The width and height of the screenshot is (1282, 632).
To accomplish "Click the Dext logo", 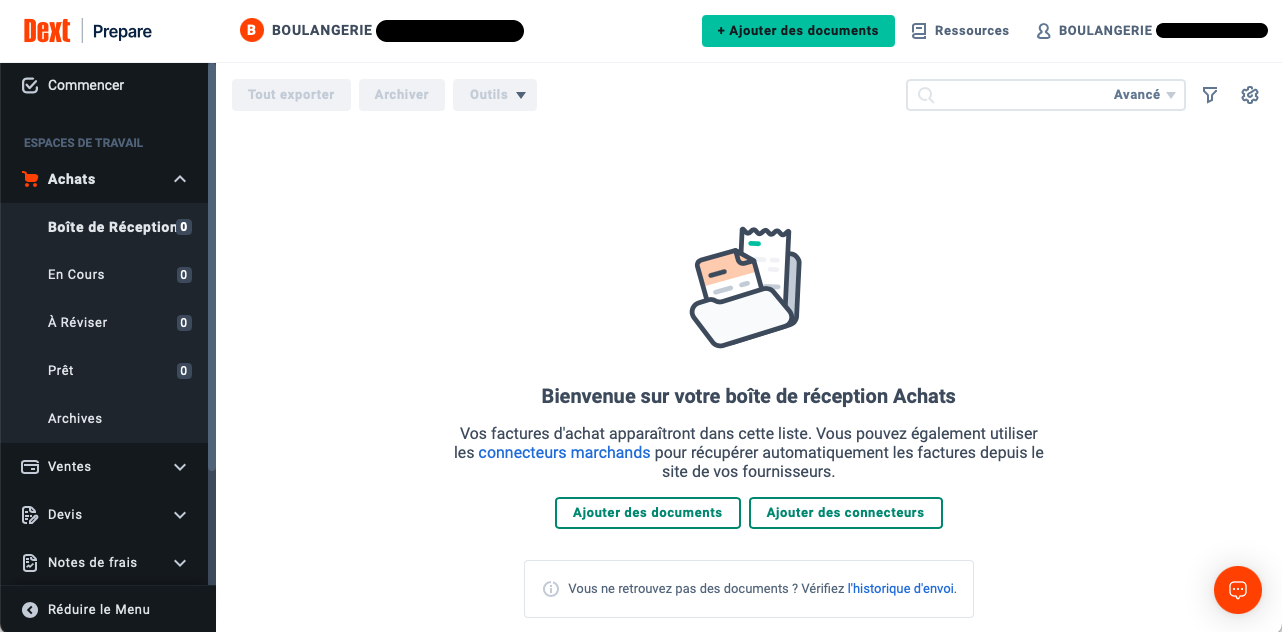I will (47, 31).
